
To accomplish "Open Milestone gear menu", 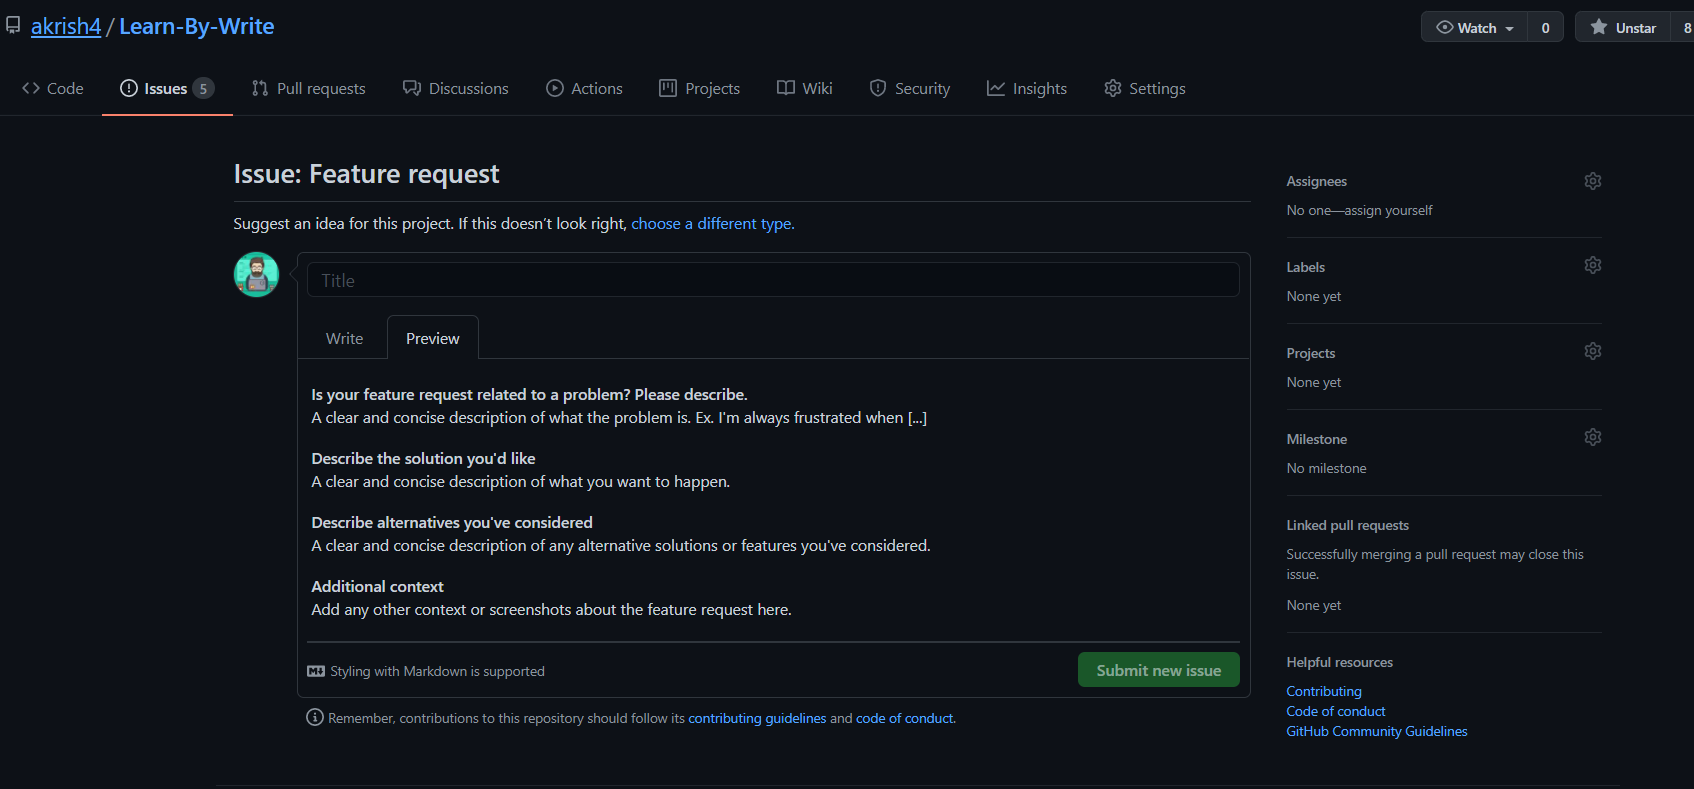I will tap(1593, 437).
